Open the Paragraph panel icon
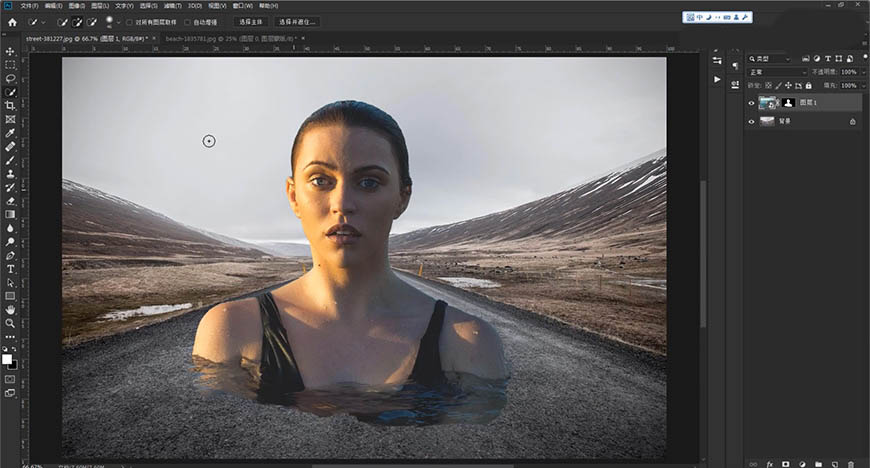 [735, 66]
